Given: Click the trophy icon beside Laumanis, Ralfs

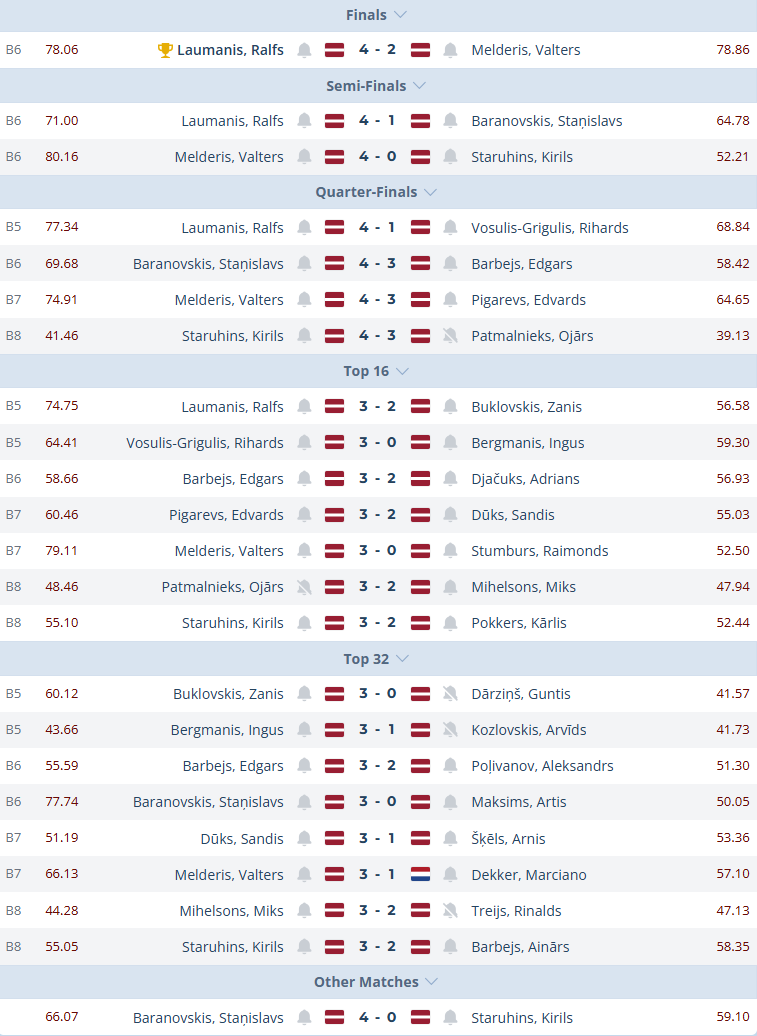Looking at the screenshot, I should [165, 50].
